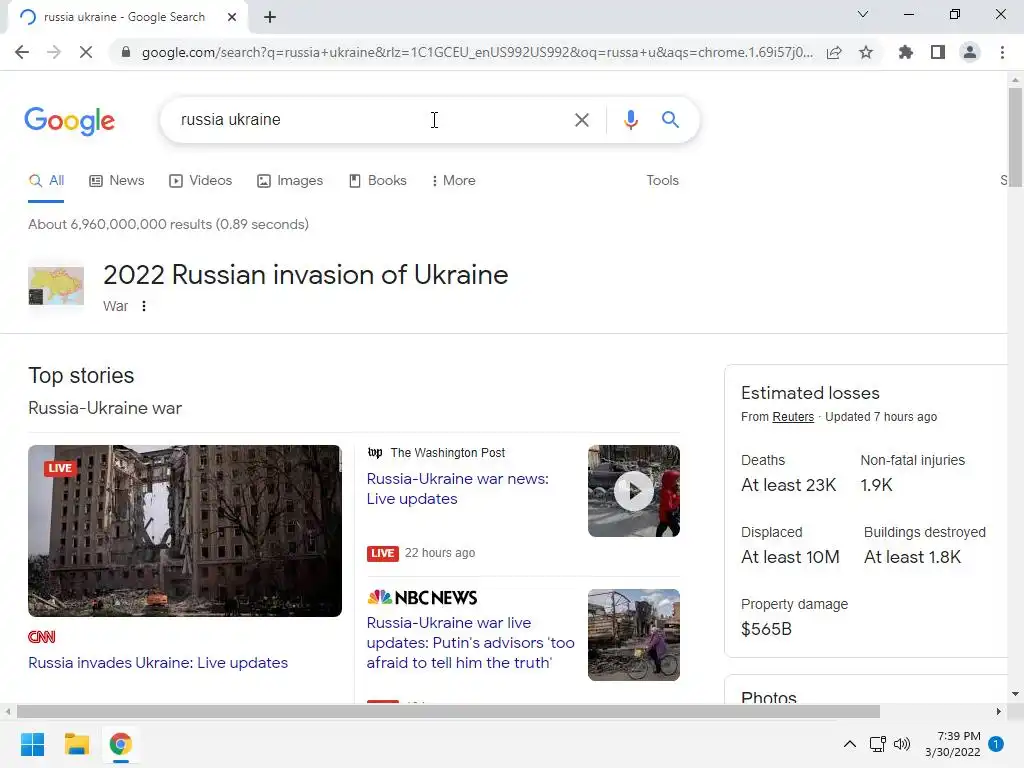Viewport: 1024px width, 768px height.
Task: Expand the More search filters
Action: coord(453,180)
